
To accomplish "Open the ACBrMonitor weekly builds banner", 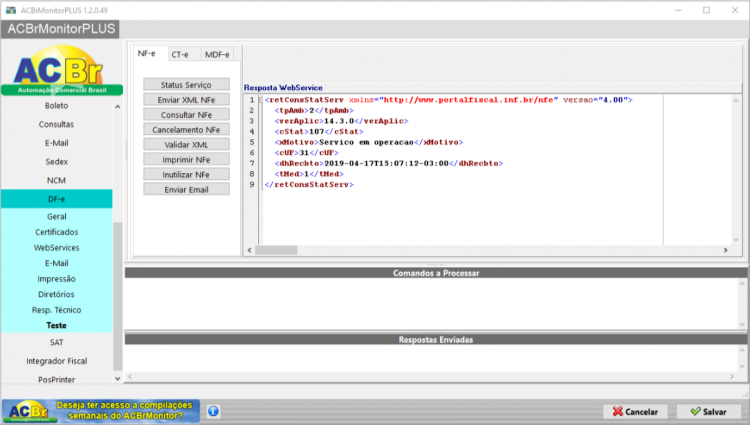I will [100, 411].
